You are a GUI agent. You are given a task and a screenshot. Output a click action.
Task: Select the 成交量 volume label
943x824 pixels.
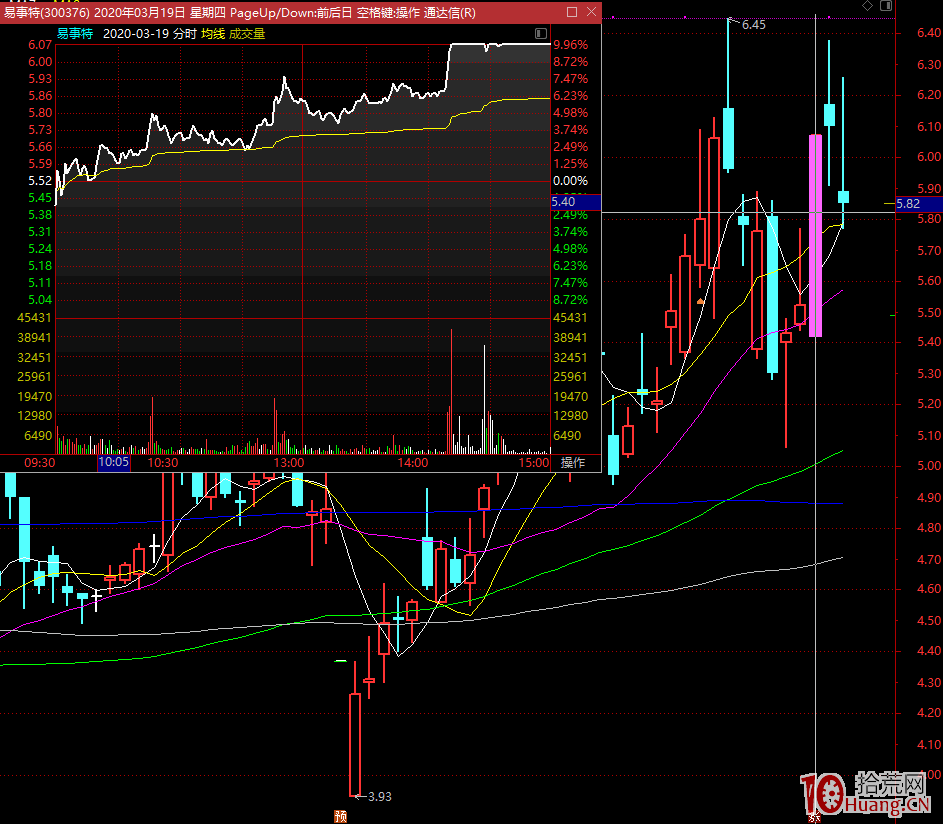(x=247, y=34)
